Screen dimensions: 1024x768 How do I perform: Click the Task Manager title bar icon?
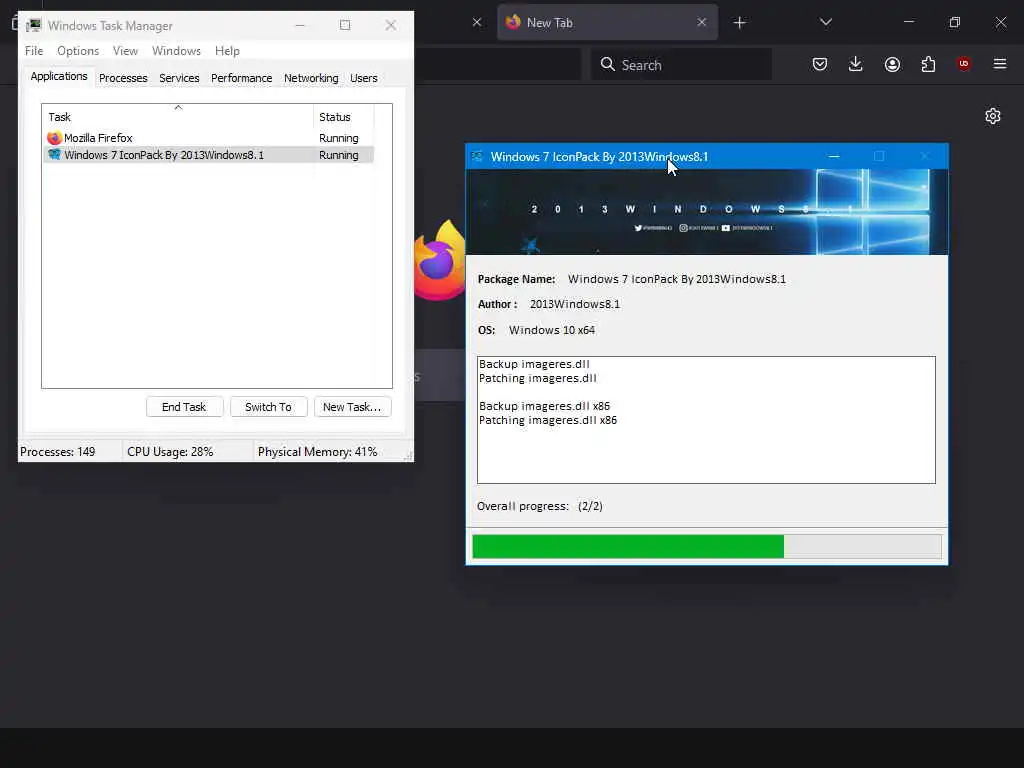point(33,25)
